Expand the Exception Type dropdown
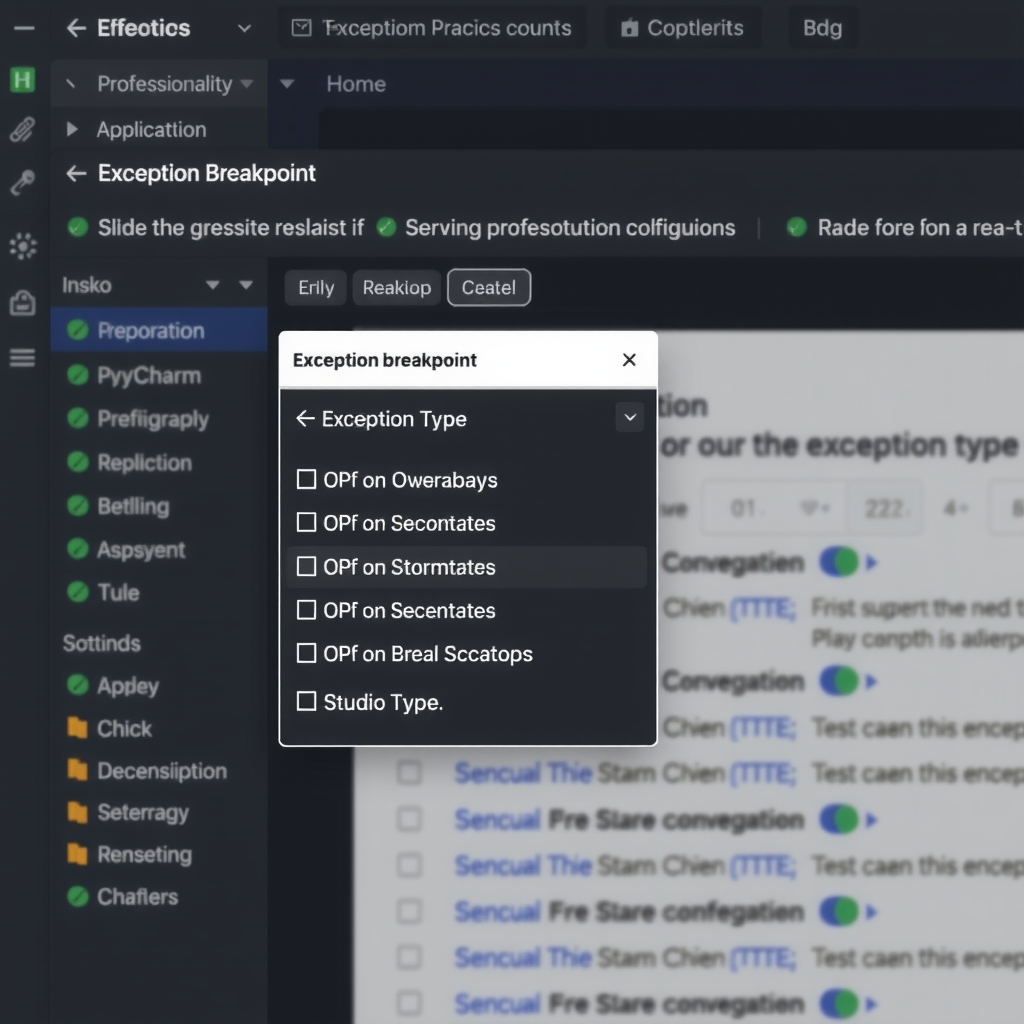Screen dimensions: 1024x1024 629,418
